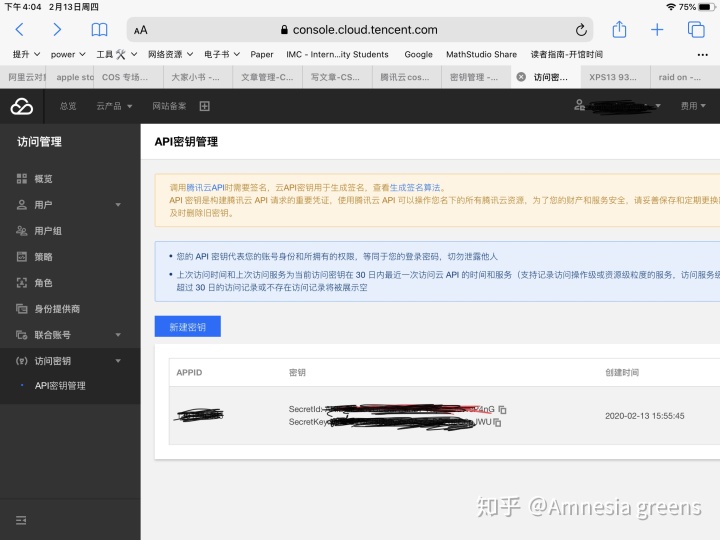This screenshot has height=540, width=720.
Task: Open the 电子书 bookmarks folder dropdown
Action: [222, 54]
